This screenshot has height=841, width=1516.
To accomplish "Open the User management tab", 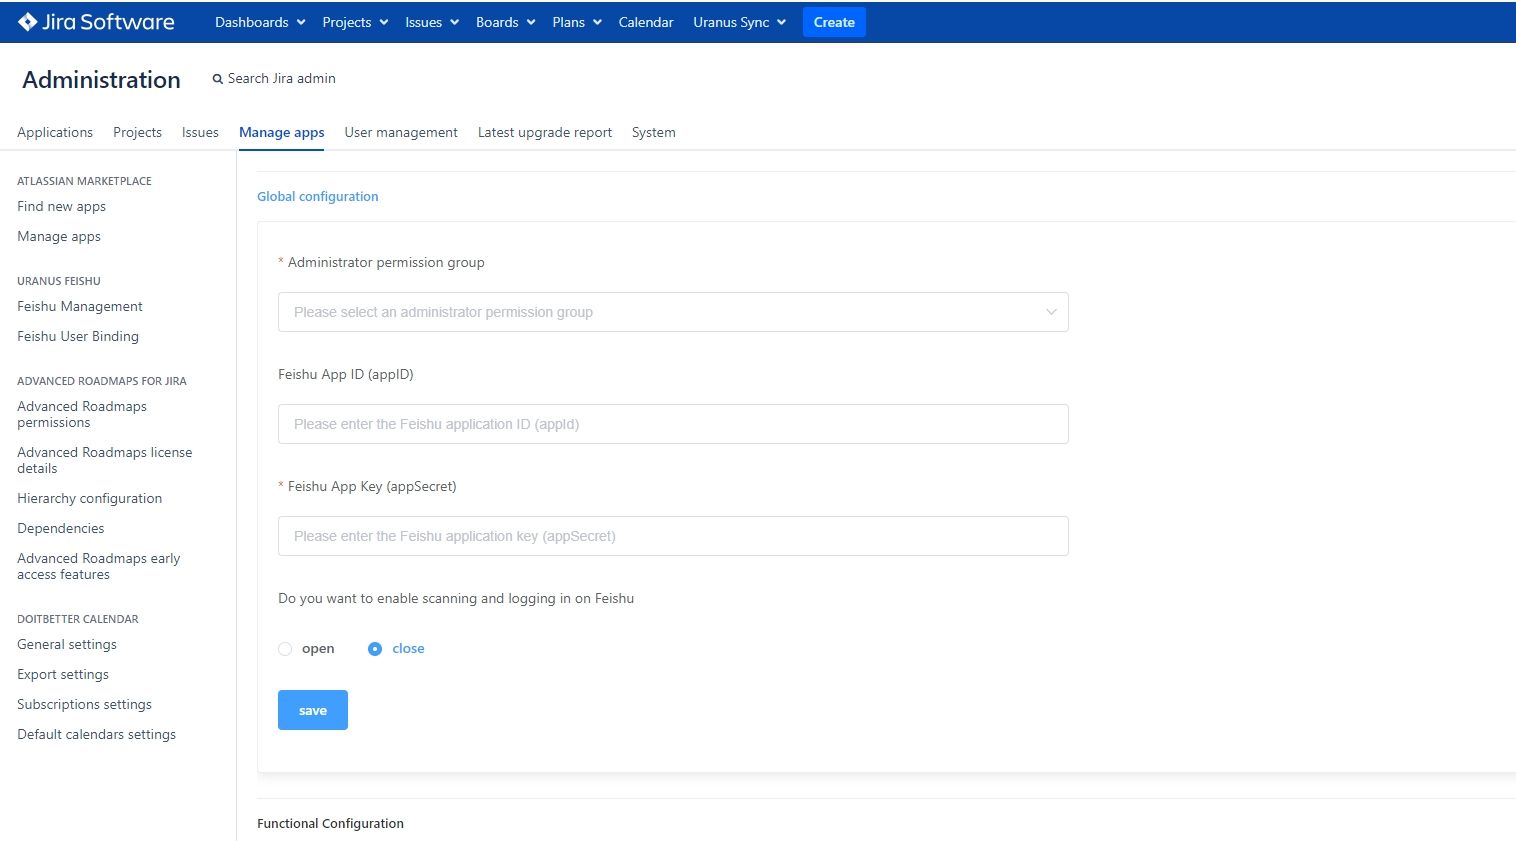I will [x=401, y=132].
